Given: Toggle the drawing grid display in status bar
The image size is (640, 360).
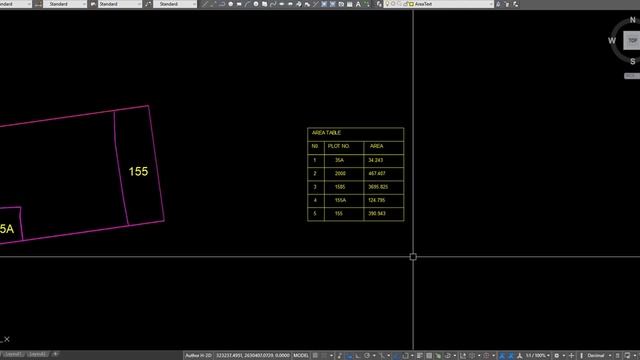Looking at the screenshot, I should [x=316, y=356].
